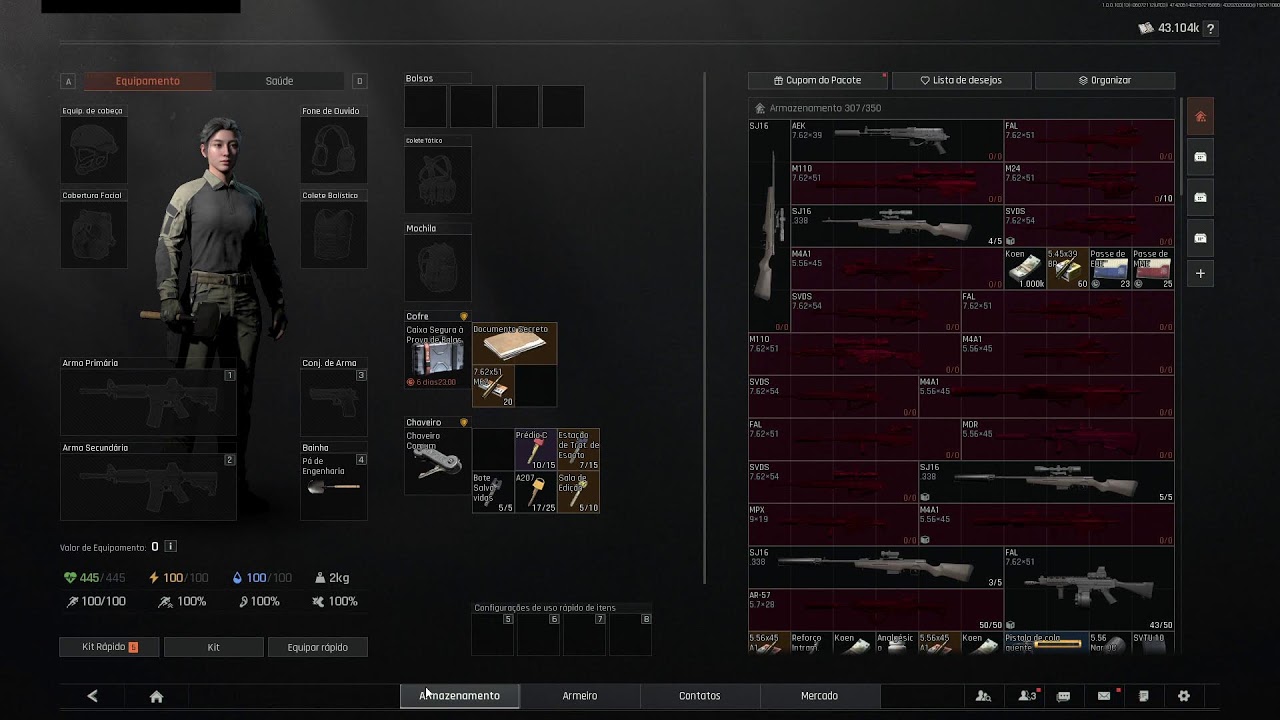The width and height of the screenshot is (1280, 720).
Task: Select the Chaveiro Comum keychain
Action: [437, 461]
